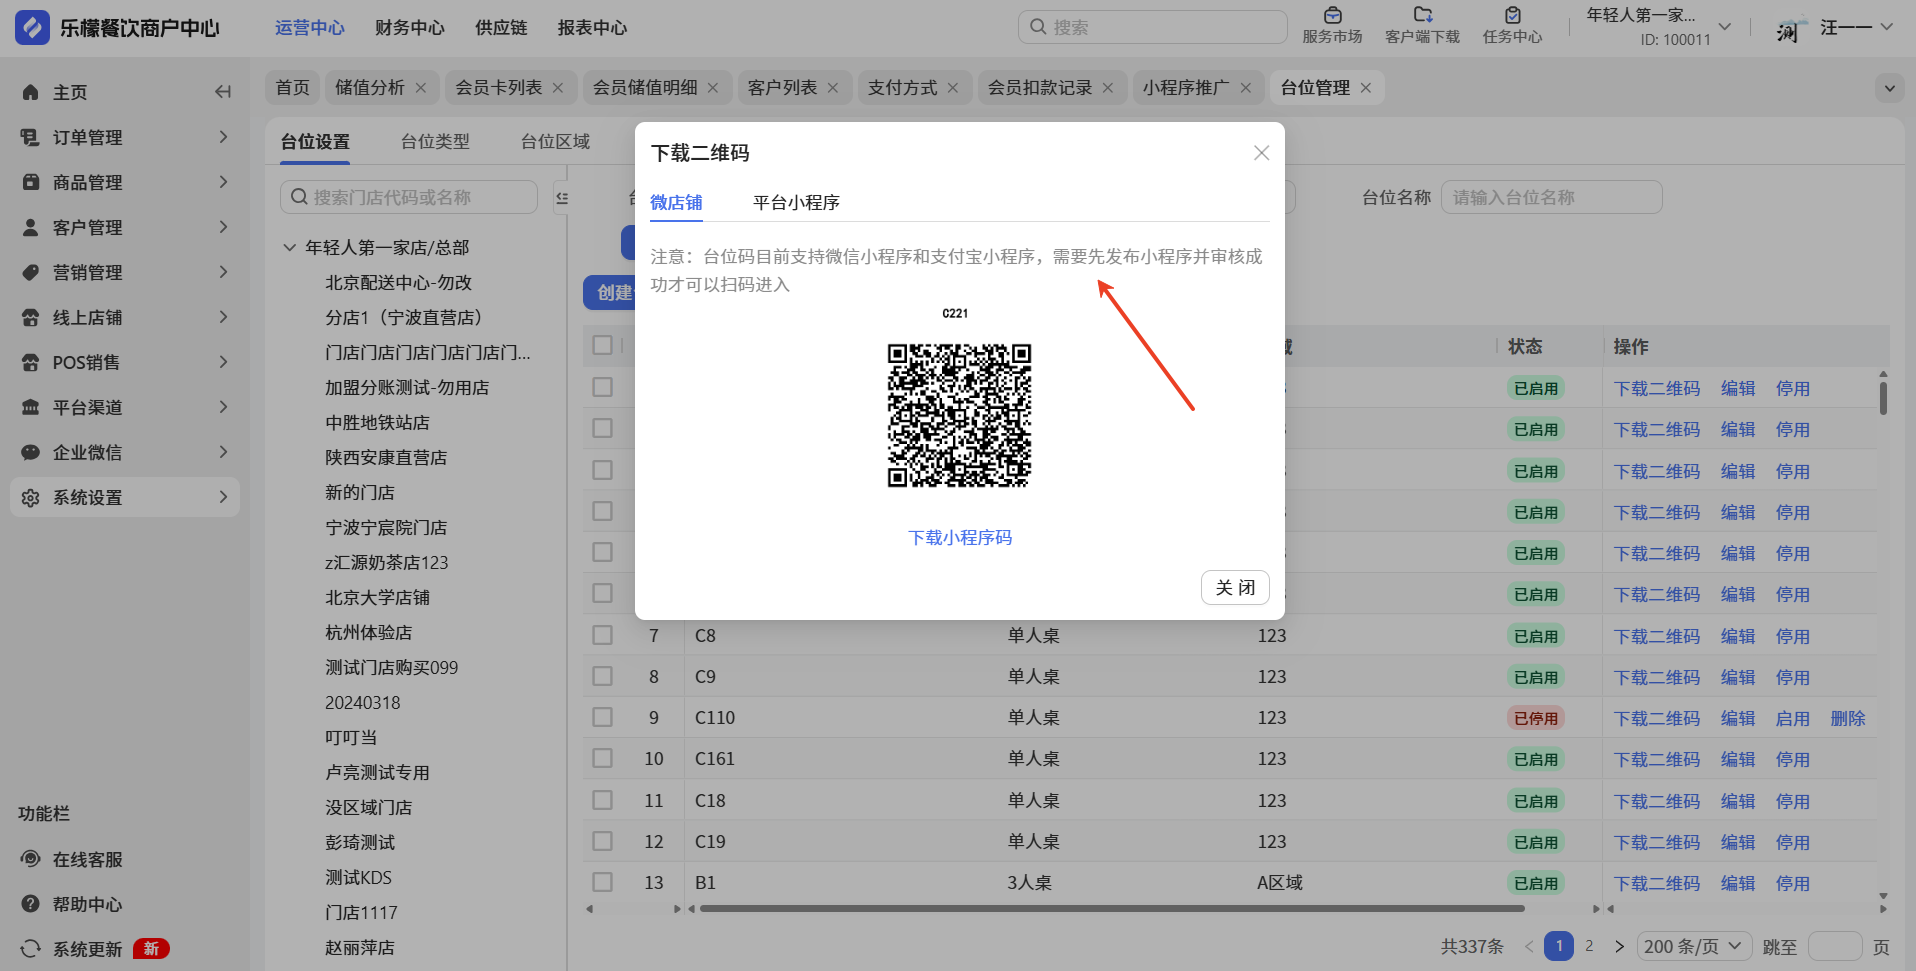Click the 商品管理 sidebar icon
The image size is (1916, 971).
[30, 182]
